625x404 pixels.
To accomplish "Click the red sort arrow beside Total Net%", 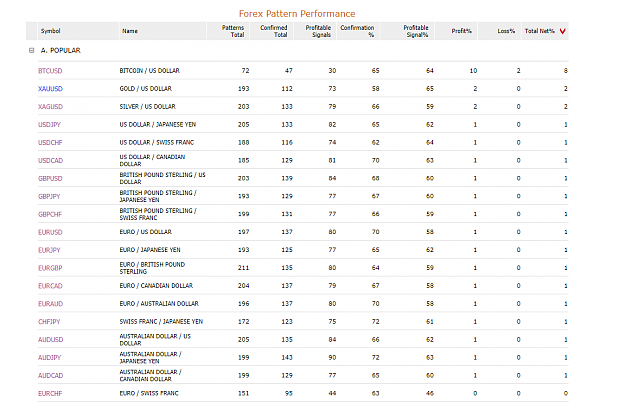I will click(x=562, y=31).
